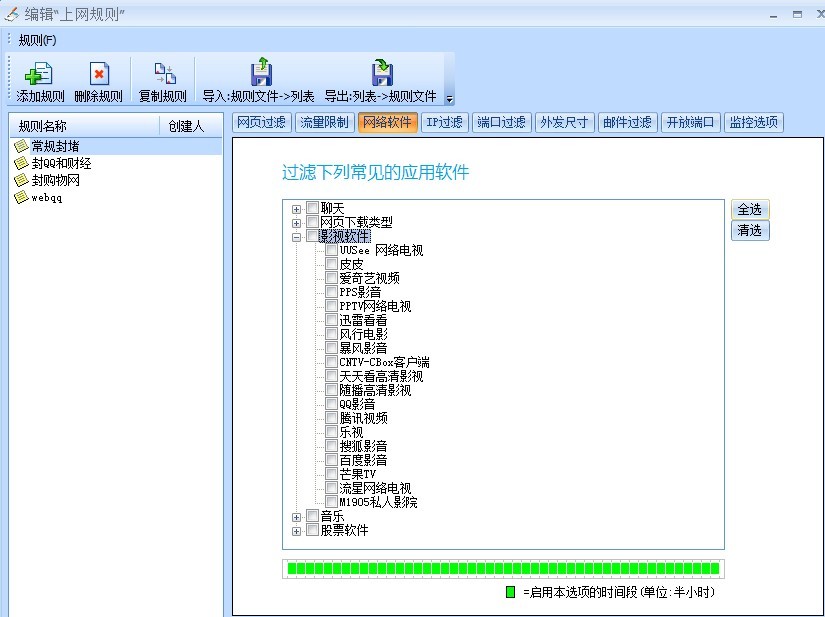Screen dimensions: 825x617
Task: Click the 全选 select-all button
Action: (x=750, y=209)
